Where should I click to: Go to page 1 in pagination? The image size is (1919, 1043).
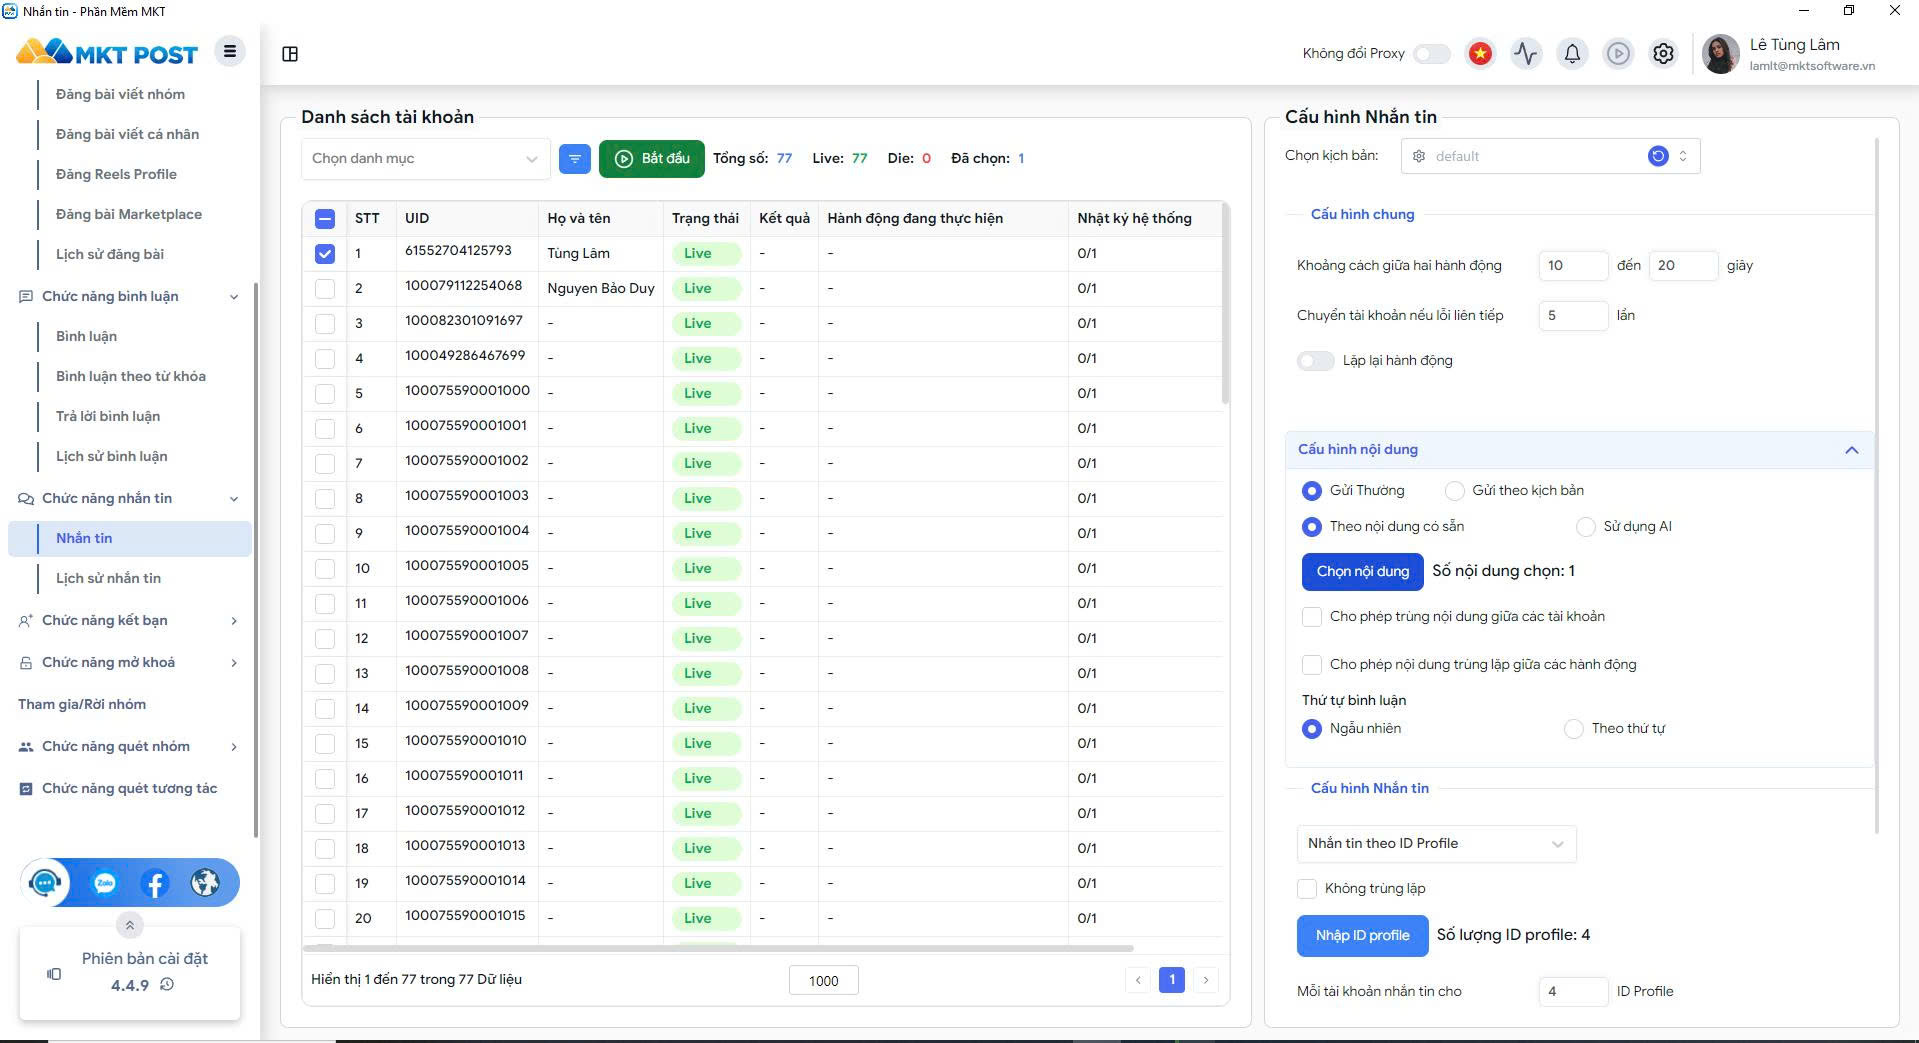click(x=1172, y=980)
